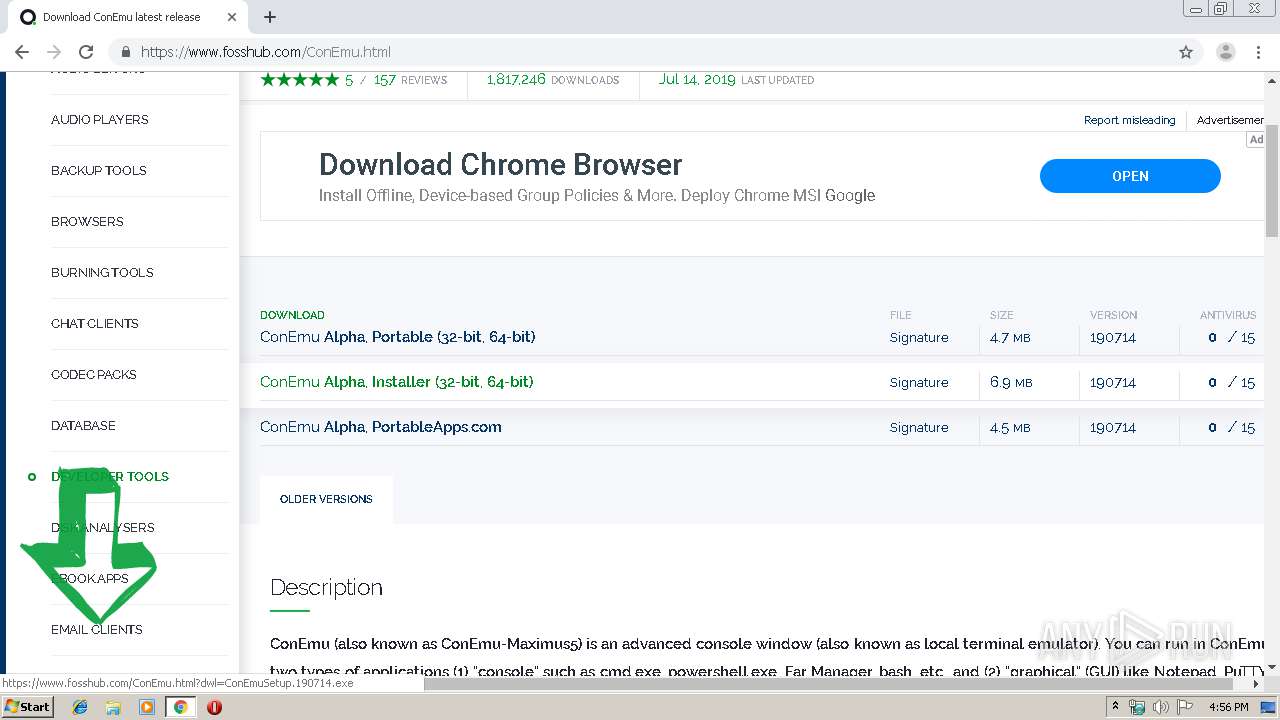Click the volume speaker tray icon
Viewport: 1280px width, 720px height.
(x=1161, y=707)
